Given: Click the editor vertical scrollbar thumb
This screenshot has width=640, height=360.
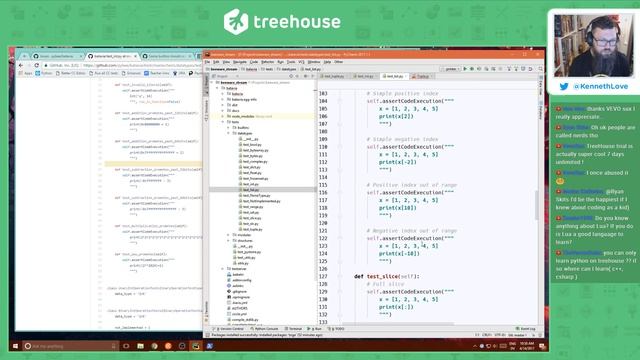Looking at the screenshot, I should (537, 205).
